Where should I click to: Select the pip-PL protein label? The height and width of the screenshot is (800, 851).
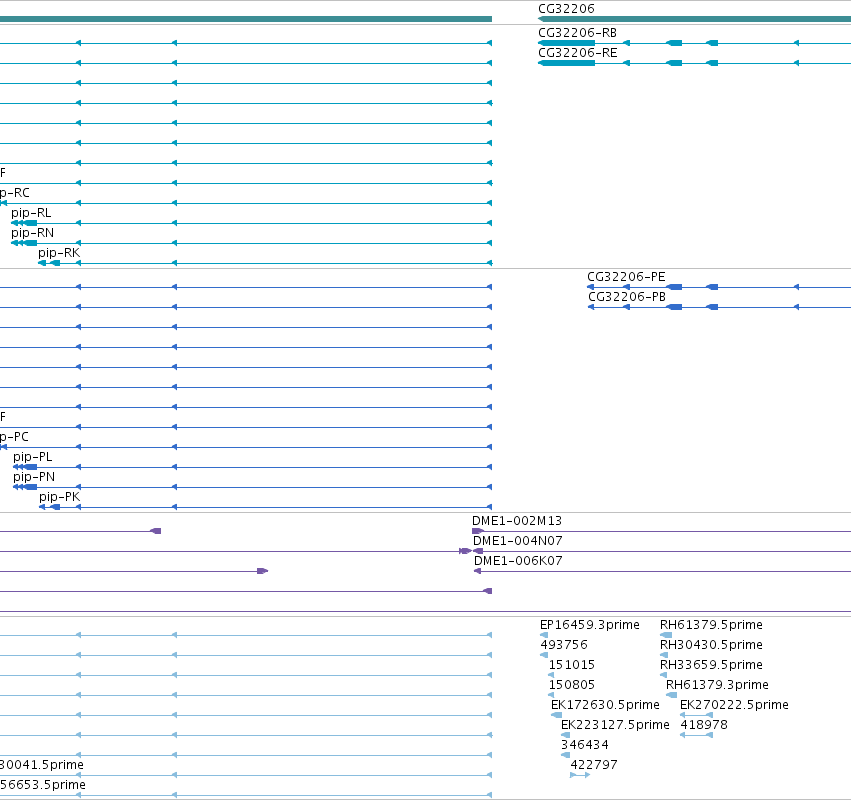33,457
